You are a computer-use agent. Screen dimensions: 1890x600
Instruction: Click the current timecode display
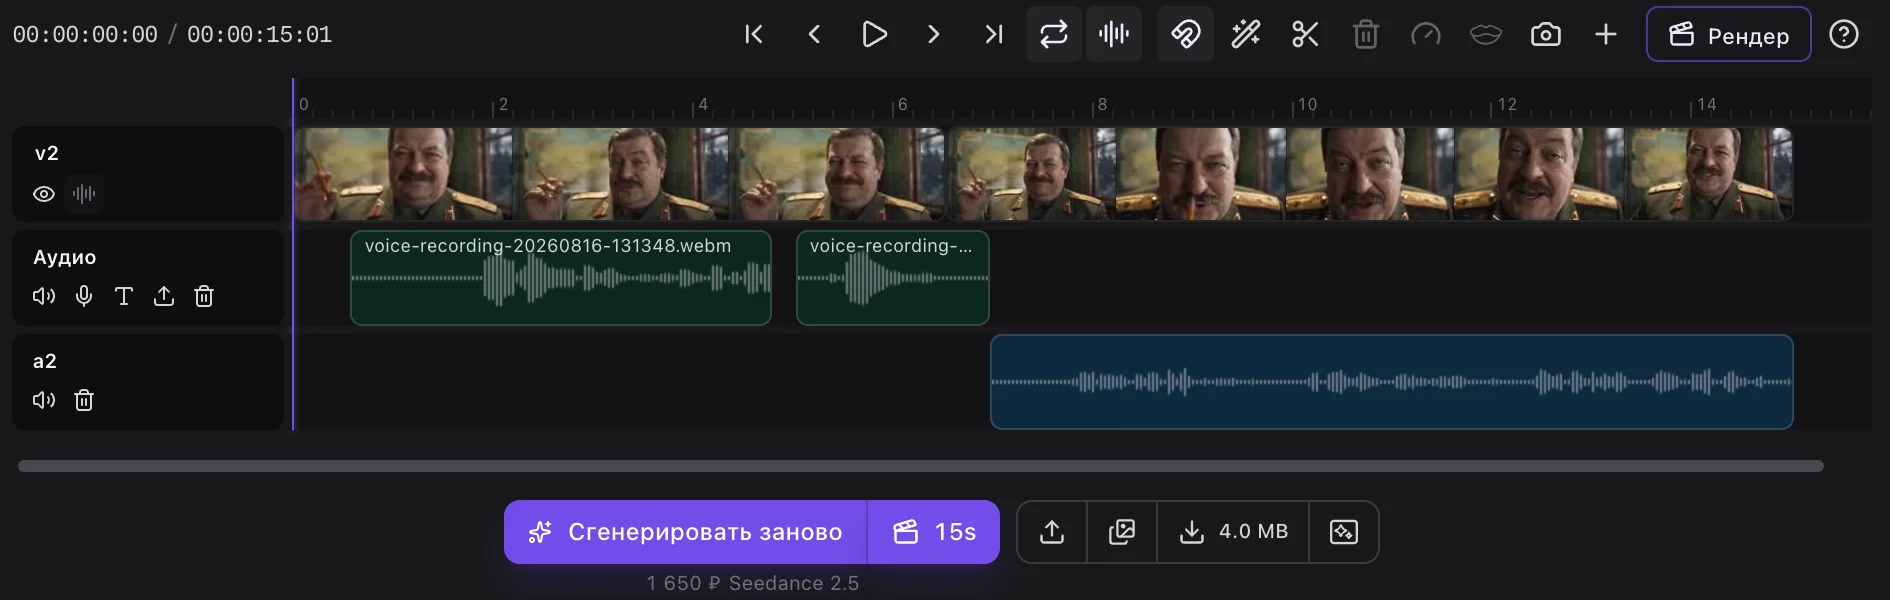pyautogui.click(x=85, y=35)
